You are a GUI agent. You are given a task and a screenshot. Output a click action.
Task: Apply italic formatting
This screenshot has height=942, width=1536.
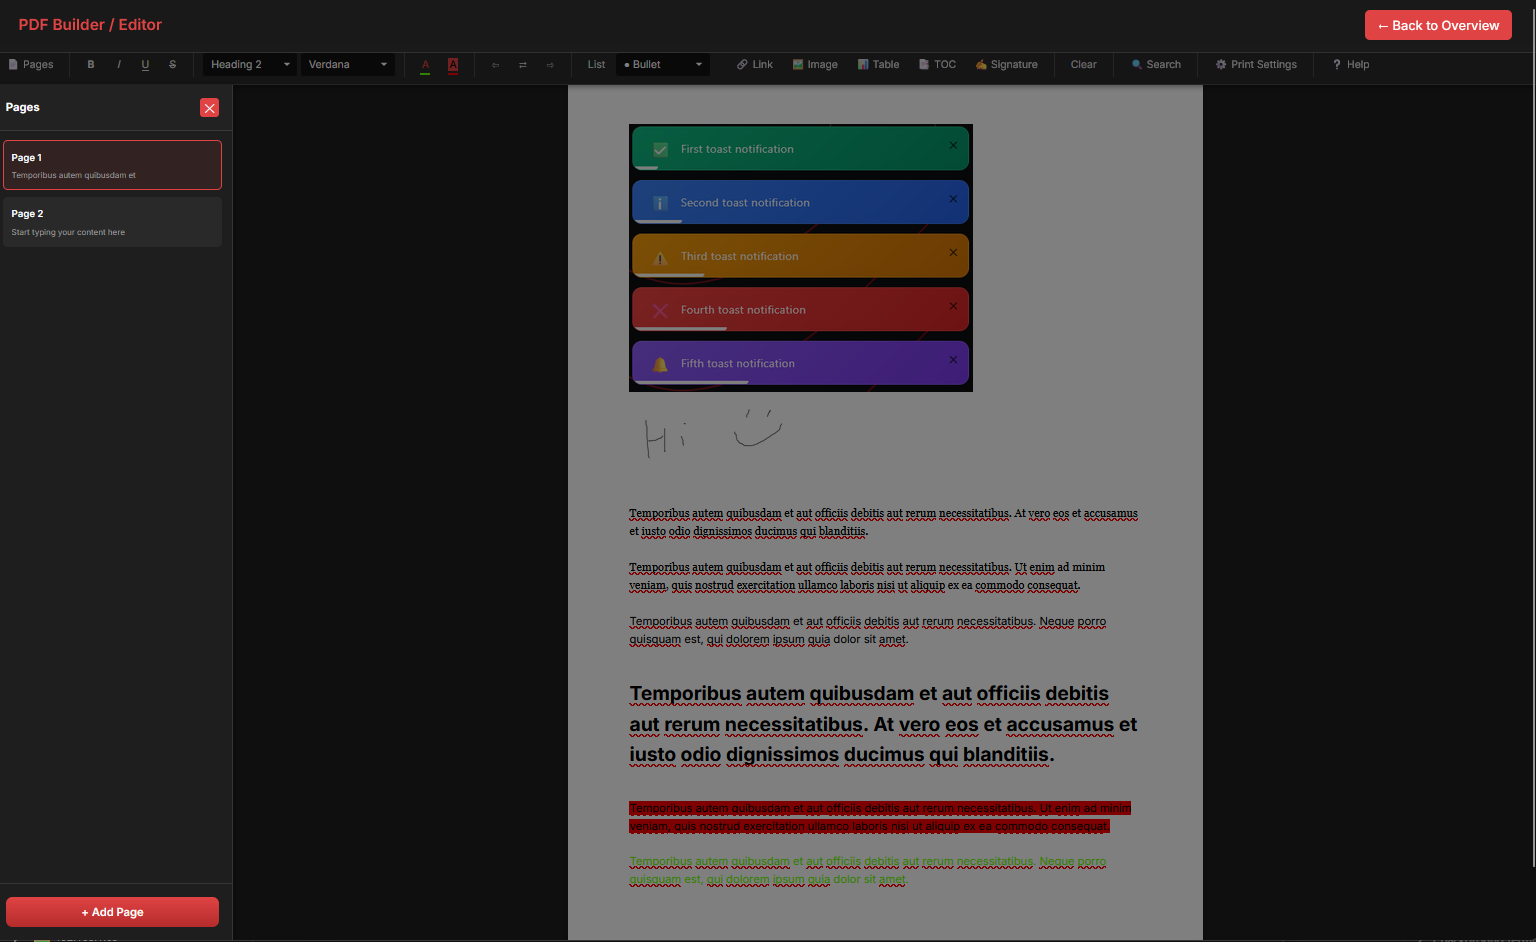pyautogui.click(x=119, y=65)
